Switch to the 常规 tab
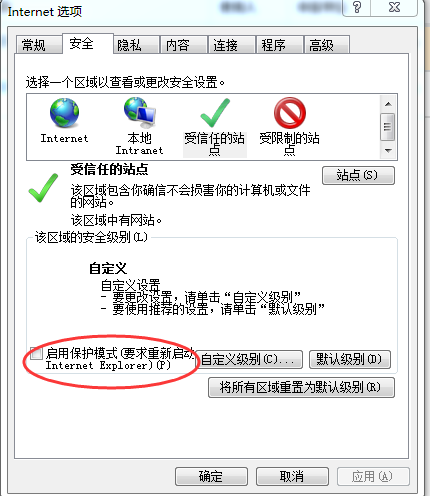Image resolution: width=430 pixels, height=496 pixels. click(39, 45)
